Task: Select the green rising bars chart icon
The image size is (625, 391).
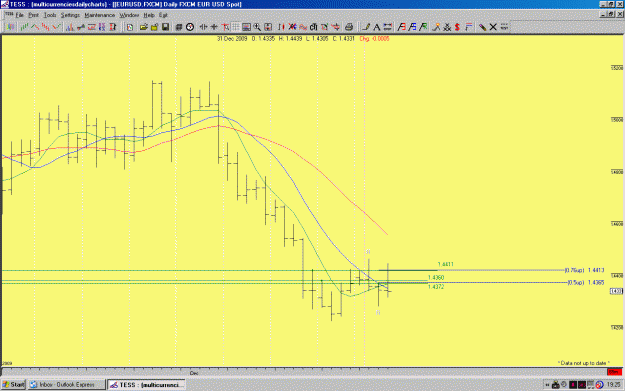Action: [24, 27]
